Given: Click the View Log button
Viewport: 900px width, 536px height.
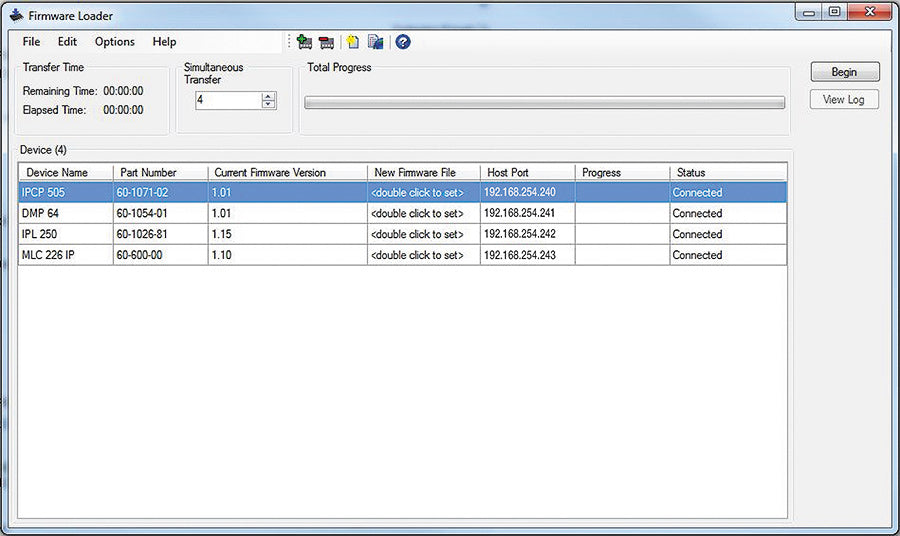Looking at the screenshot, I should point(844,99).
